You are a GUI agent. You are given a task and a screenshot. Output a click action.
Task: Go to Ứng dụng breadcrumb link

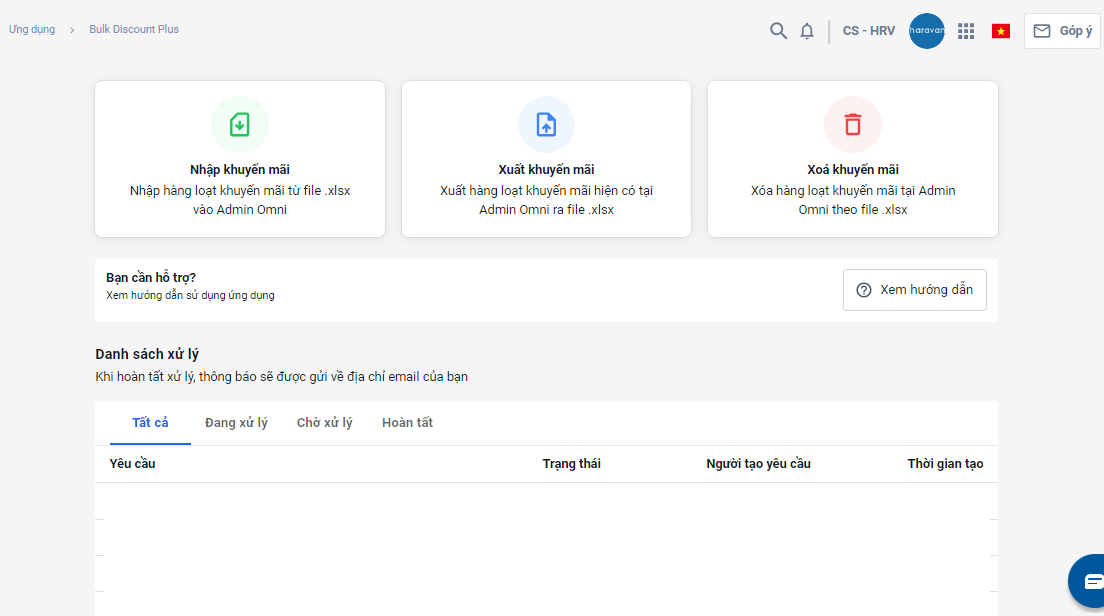(x=32, y=30)
